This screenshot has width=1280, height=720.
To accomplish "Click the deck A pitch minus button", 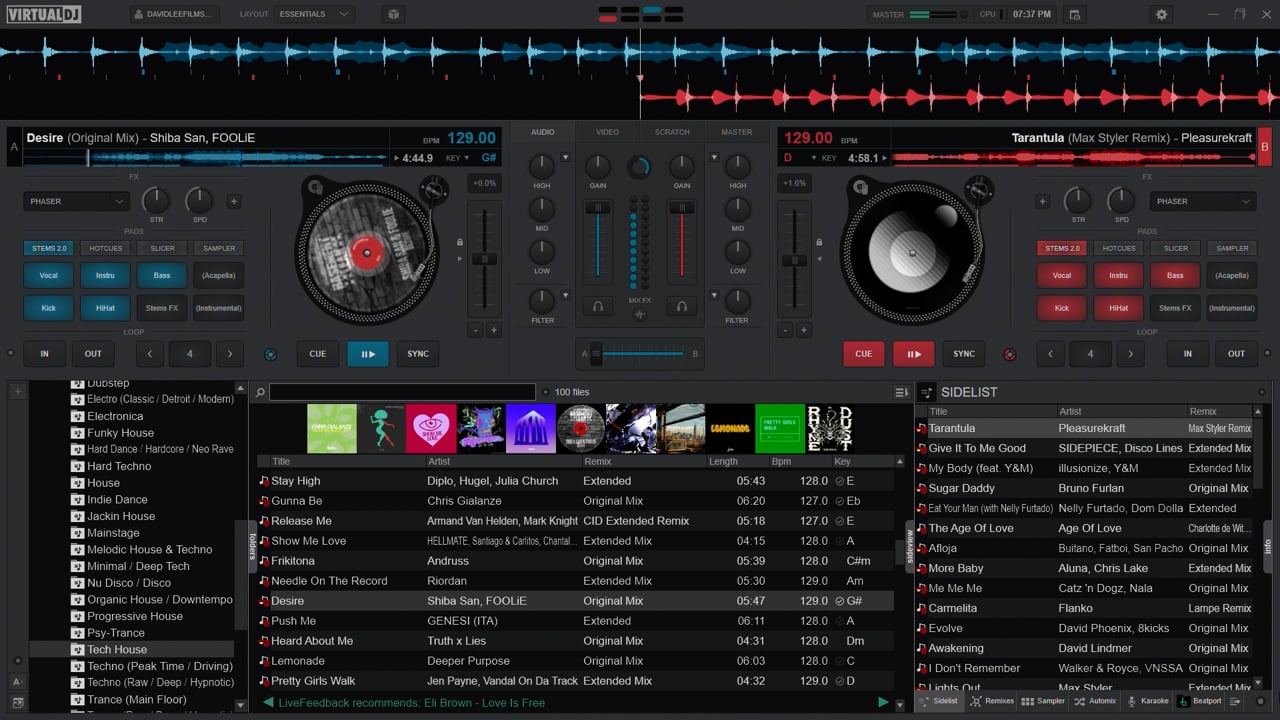I will pyautogui.click(x=475, y=330).
